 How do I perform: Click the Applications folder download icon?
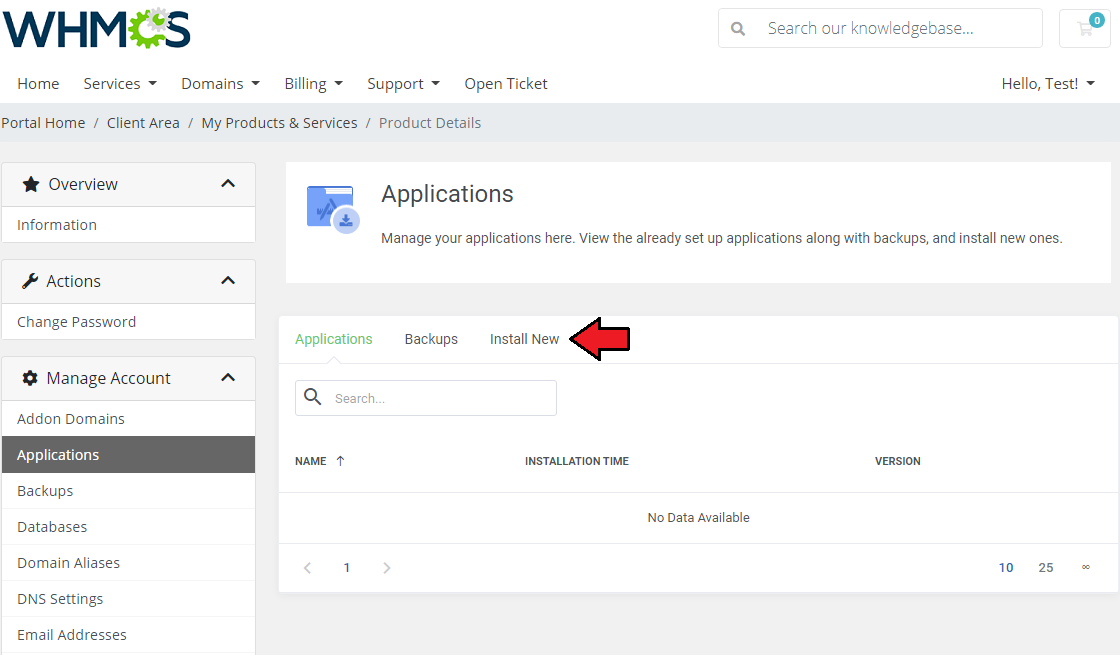coord(333,209)
